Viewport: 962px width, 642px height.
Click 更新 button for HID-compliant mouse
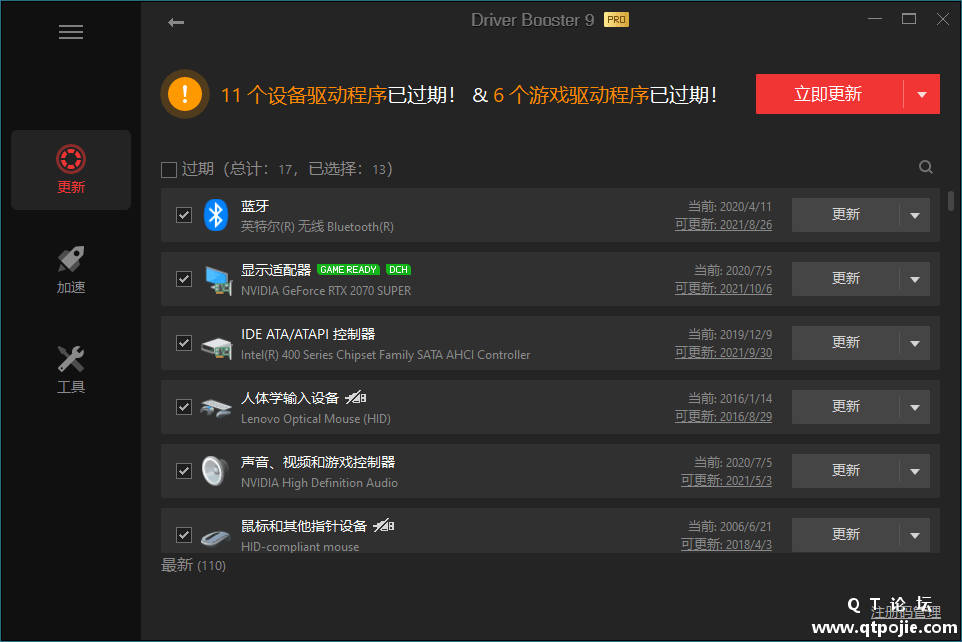pyautogui.click(x=845, y=535)
